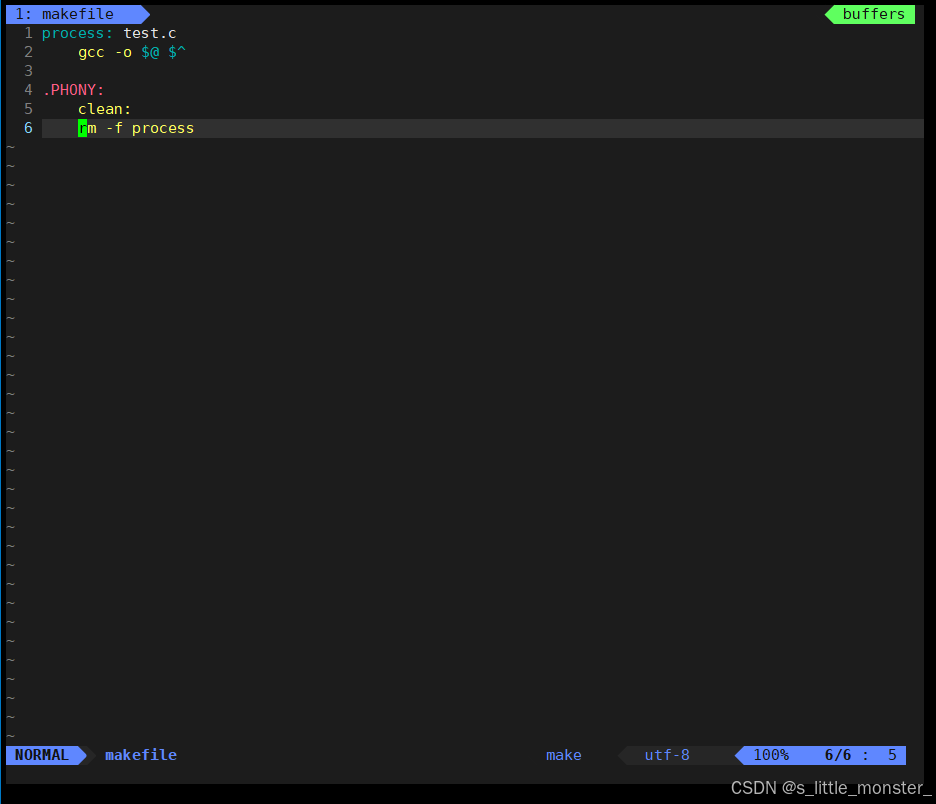Click line number 5 in gutter
The width and height of the screenshot is (936, 804).
(28, 109)
